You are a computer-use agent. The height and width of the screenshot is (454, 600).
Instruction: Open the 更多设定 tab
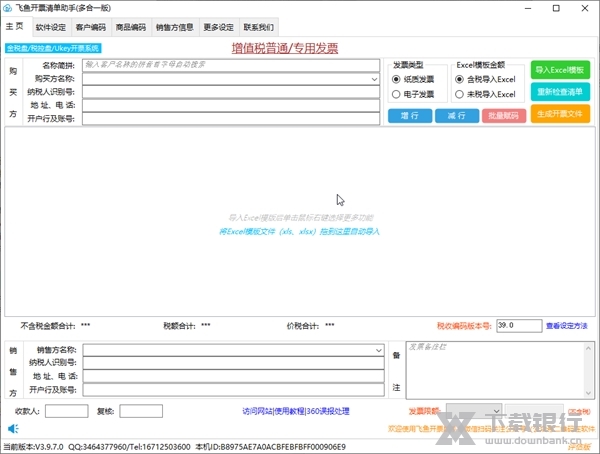[218, 27]
